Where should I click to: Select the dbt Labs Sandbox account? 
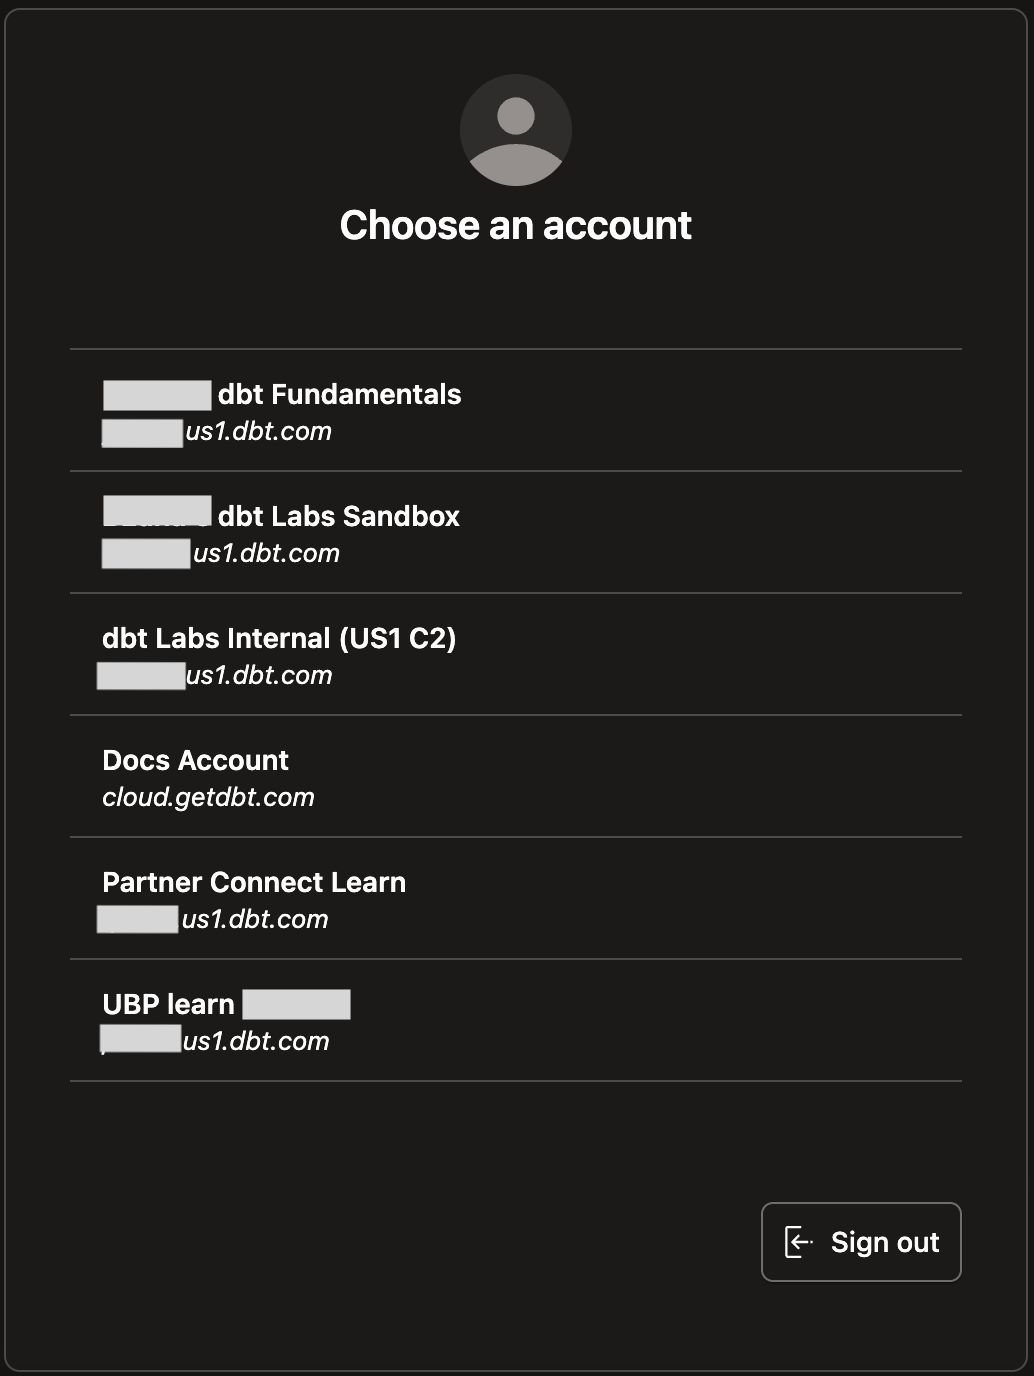pyautogui.click(x=516, y=532)
